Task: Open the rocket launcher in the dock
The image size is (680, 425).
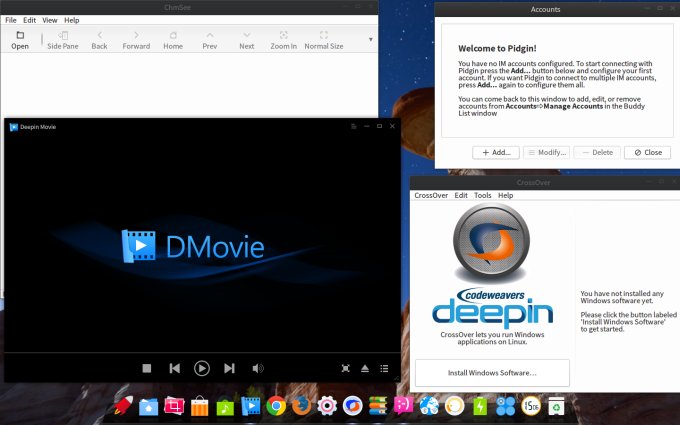Action: tap(123, 406)
